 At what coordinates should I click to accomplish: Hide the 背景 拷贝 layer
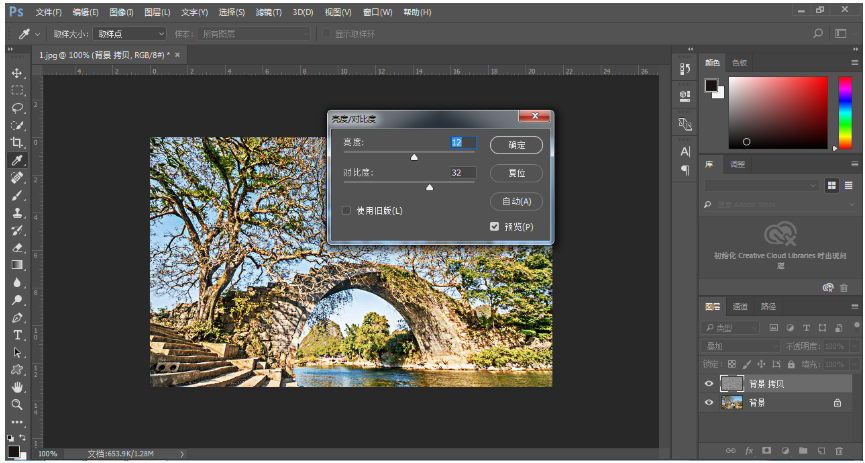click(710, 384)
